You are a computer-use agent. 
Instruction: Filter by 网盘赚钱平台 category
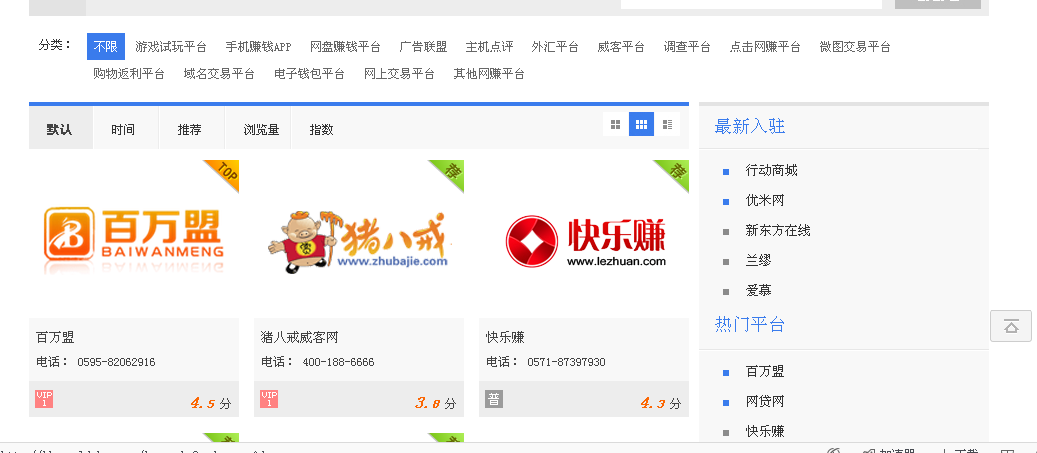click(345, 47)
